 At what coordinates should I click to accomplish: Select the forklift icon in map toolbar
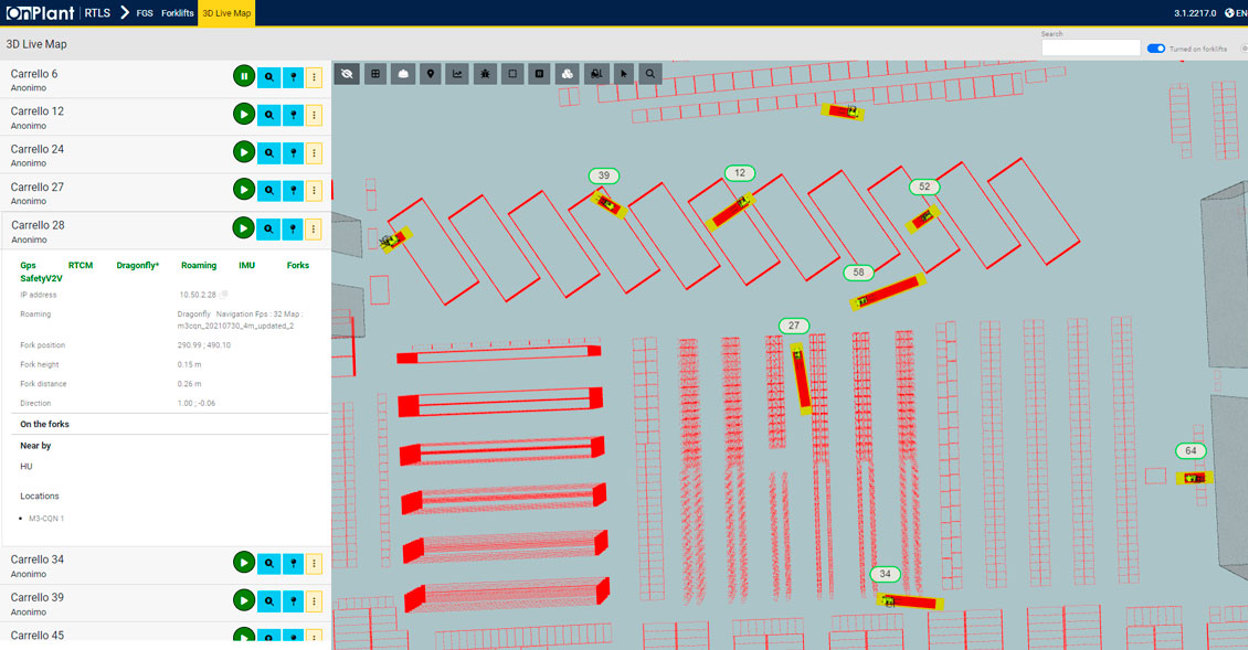[x=596, y=73]
